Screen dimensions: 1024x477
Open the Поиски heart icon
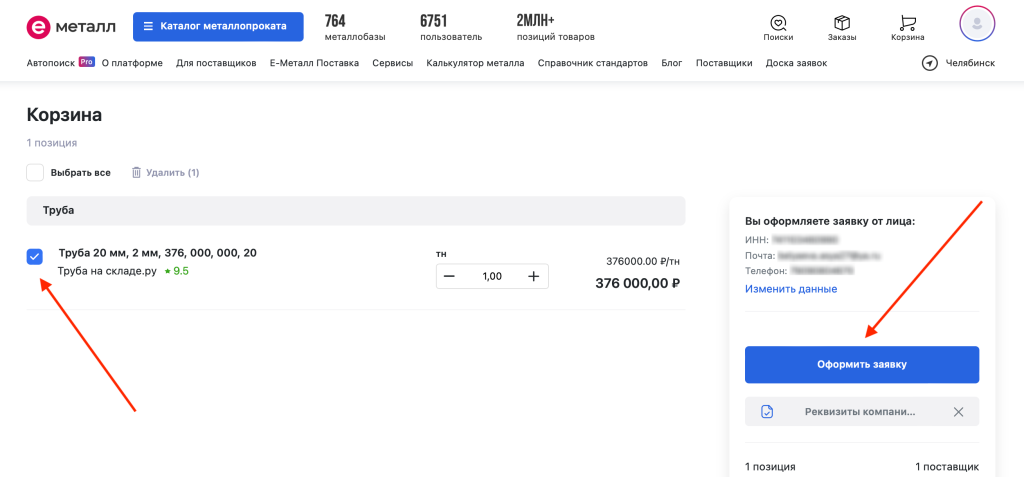[777, 22]
